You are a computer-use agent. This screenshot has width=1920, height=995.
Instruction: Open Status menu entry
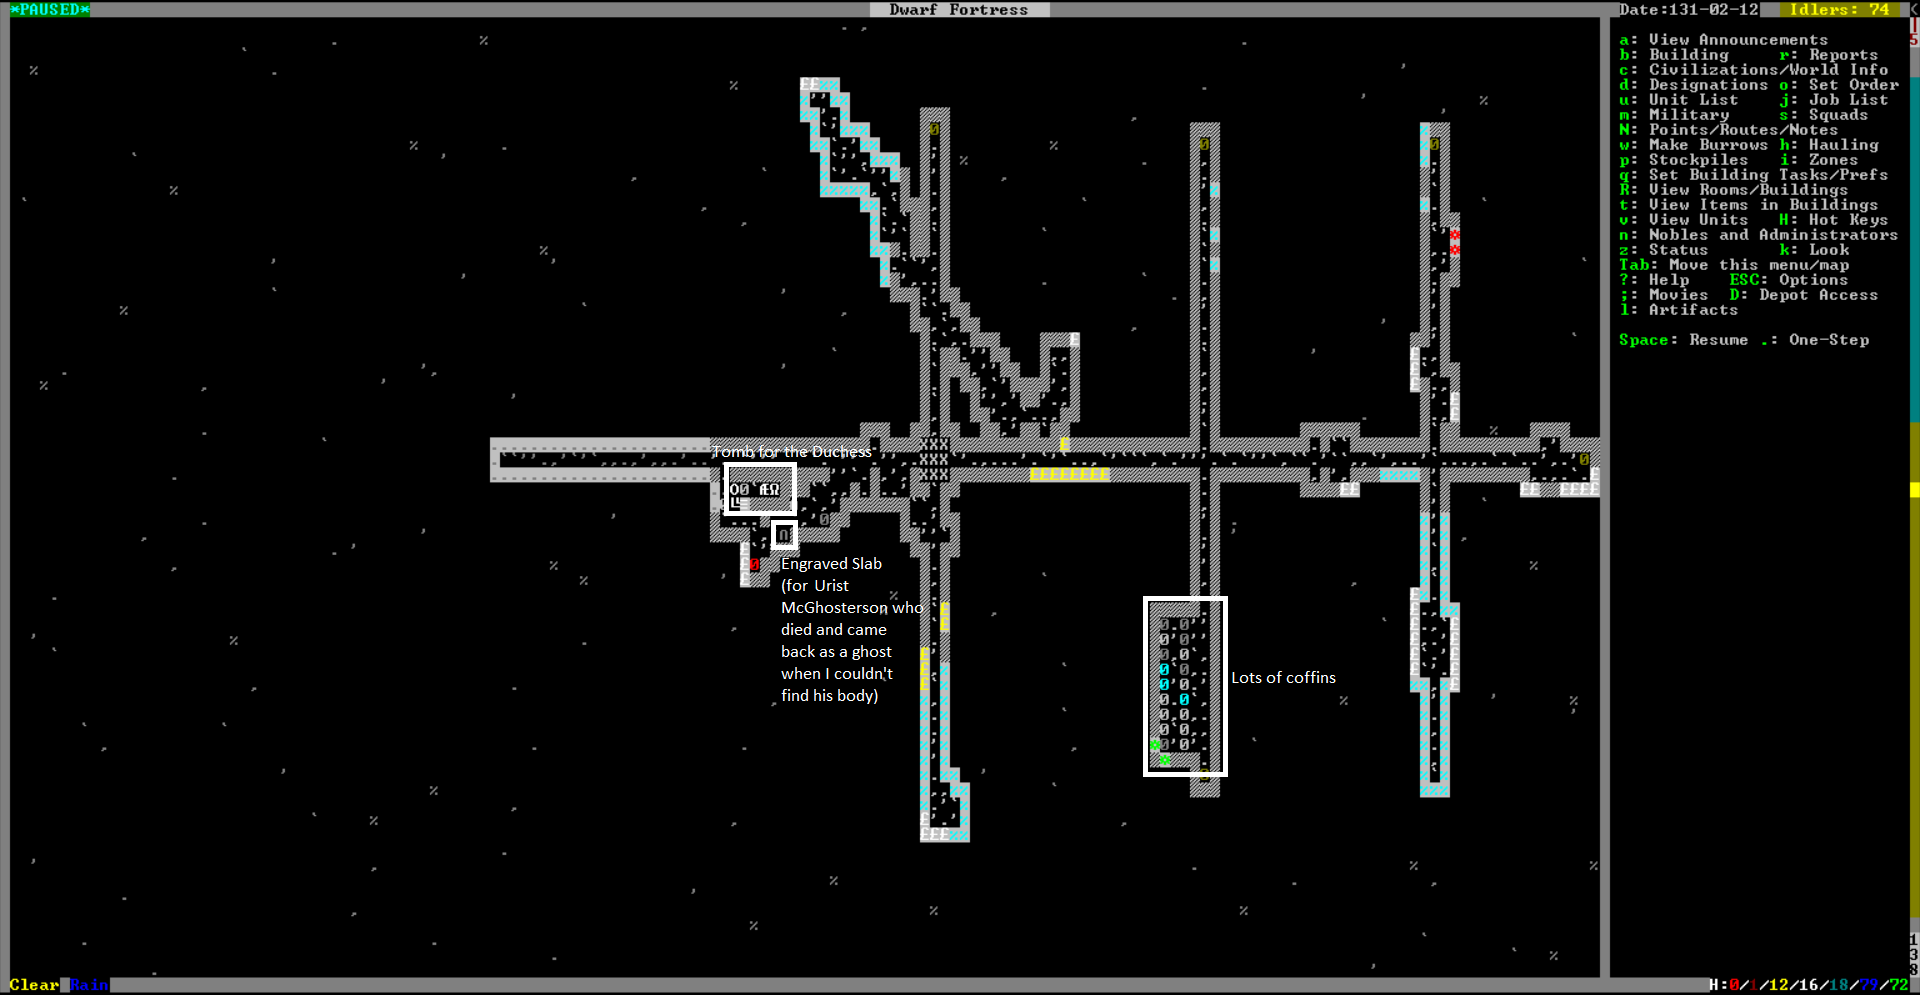pos(1663,250)
